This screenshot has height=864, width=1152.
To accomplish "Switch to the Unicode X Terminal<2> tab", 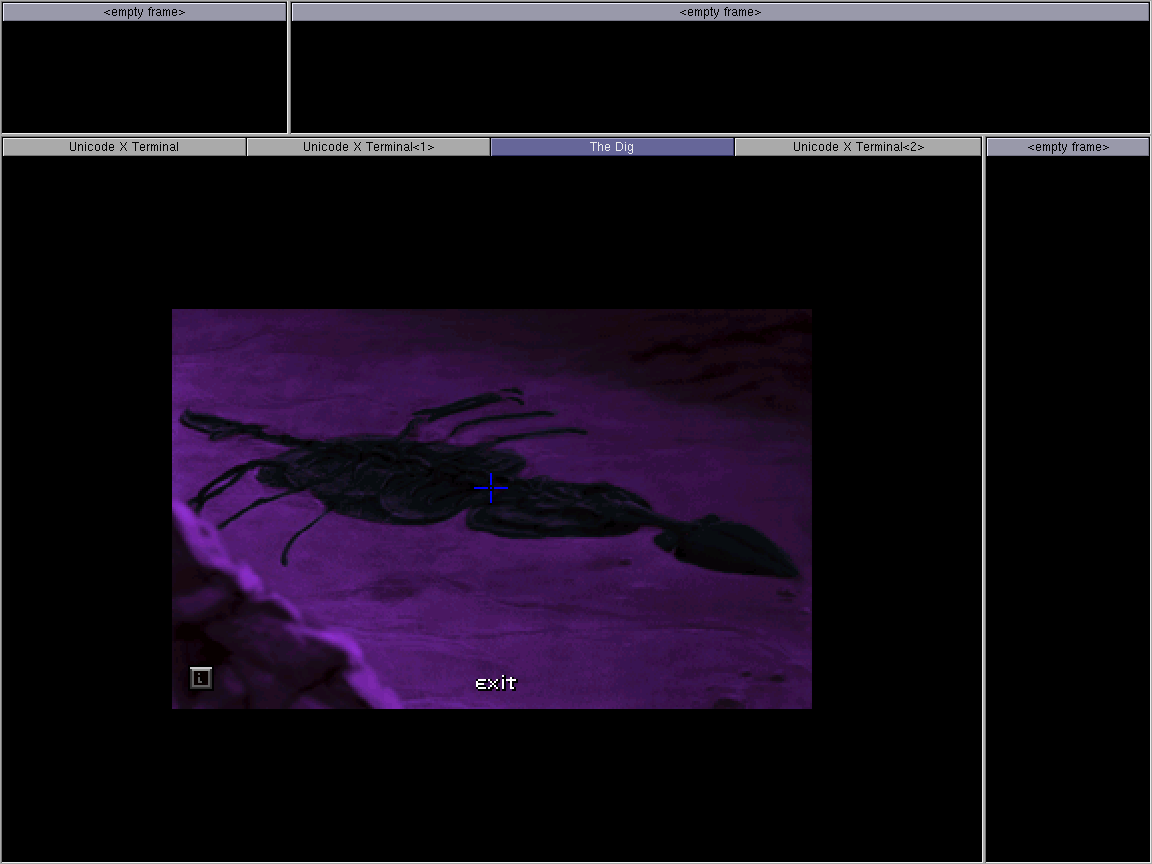I will pos(858,147).
